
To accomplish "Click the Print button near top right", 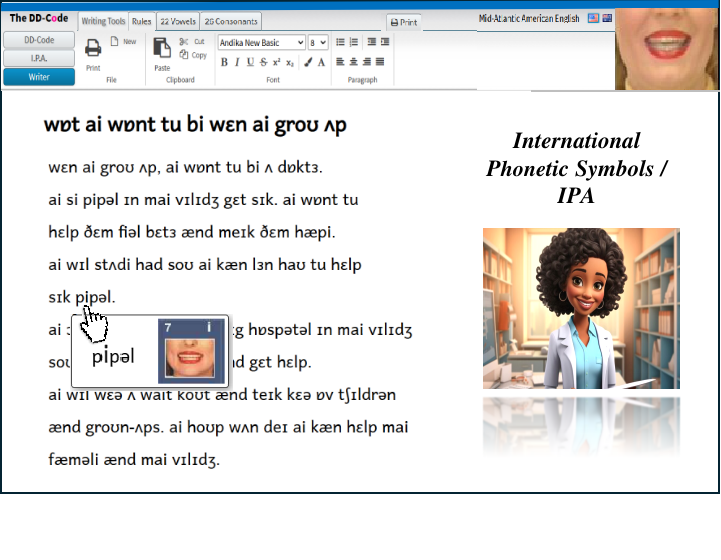I will (x=404, y=22).
